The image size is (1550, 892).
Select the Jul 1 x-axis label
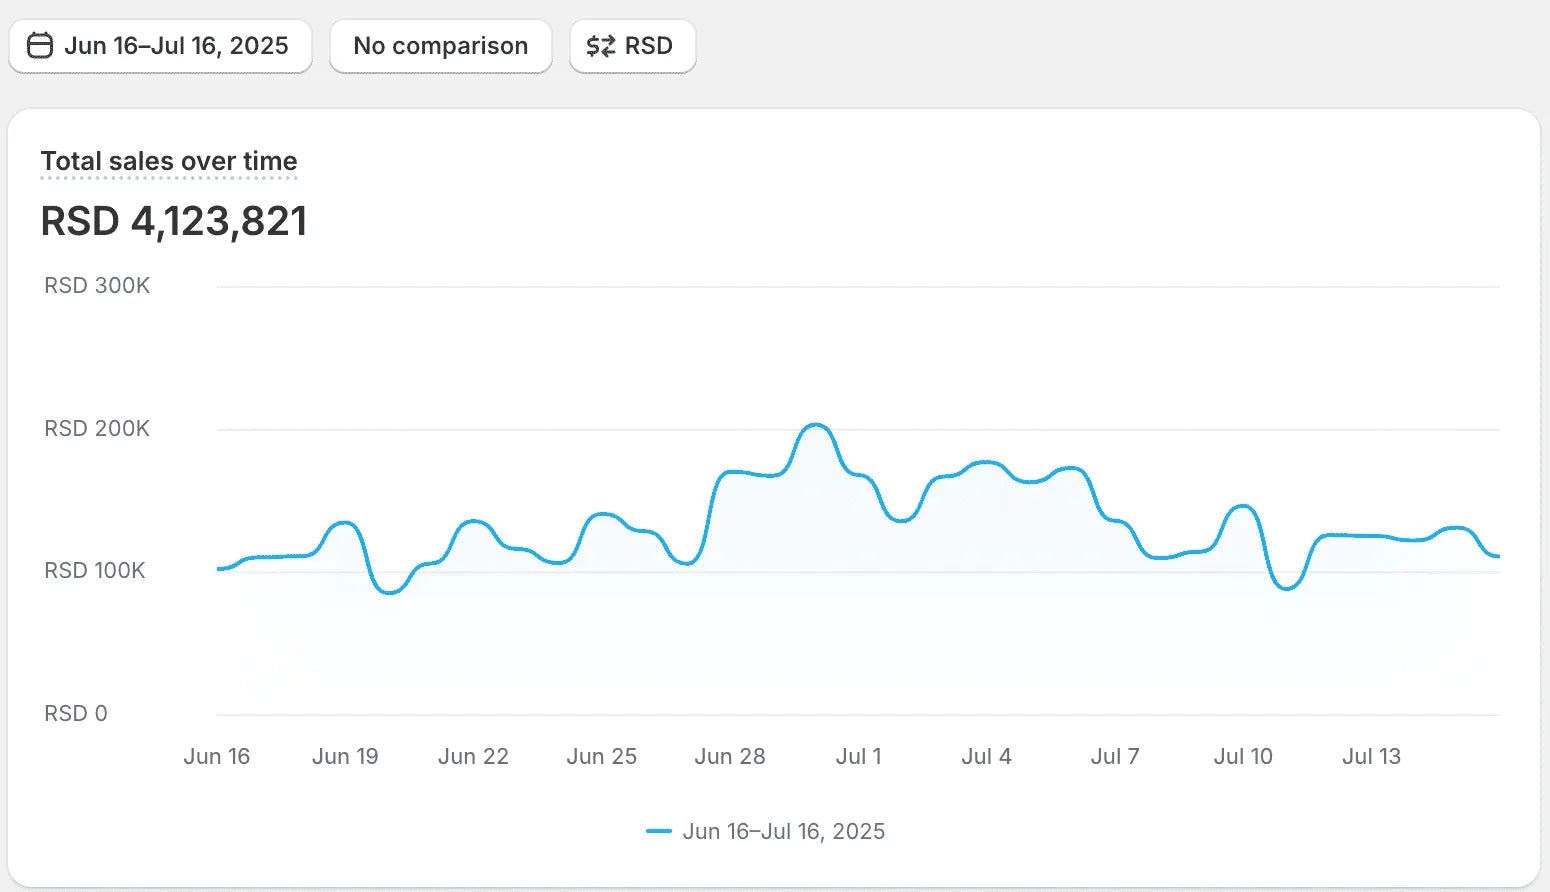(x=858, y=756)
